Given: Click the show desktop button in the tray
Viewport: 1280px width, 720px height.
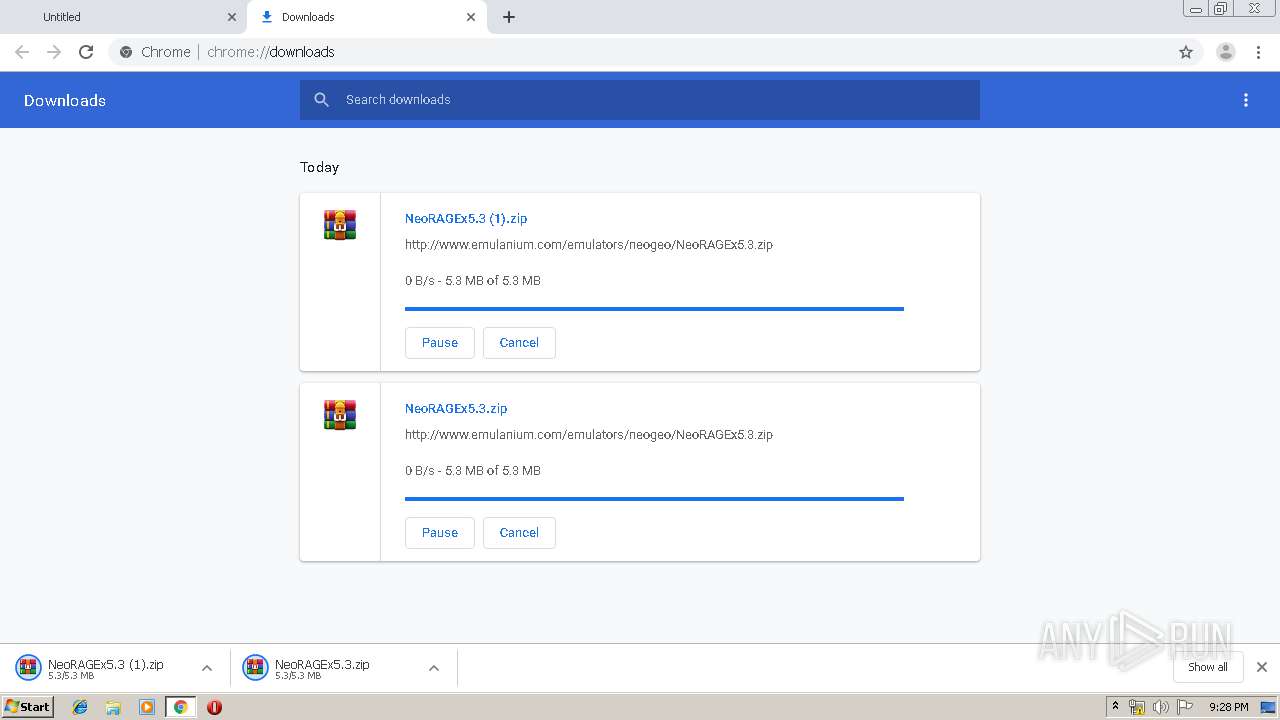Looking at the screenshot, I should 1268,707.
